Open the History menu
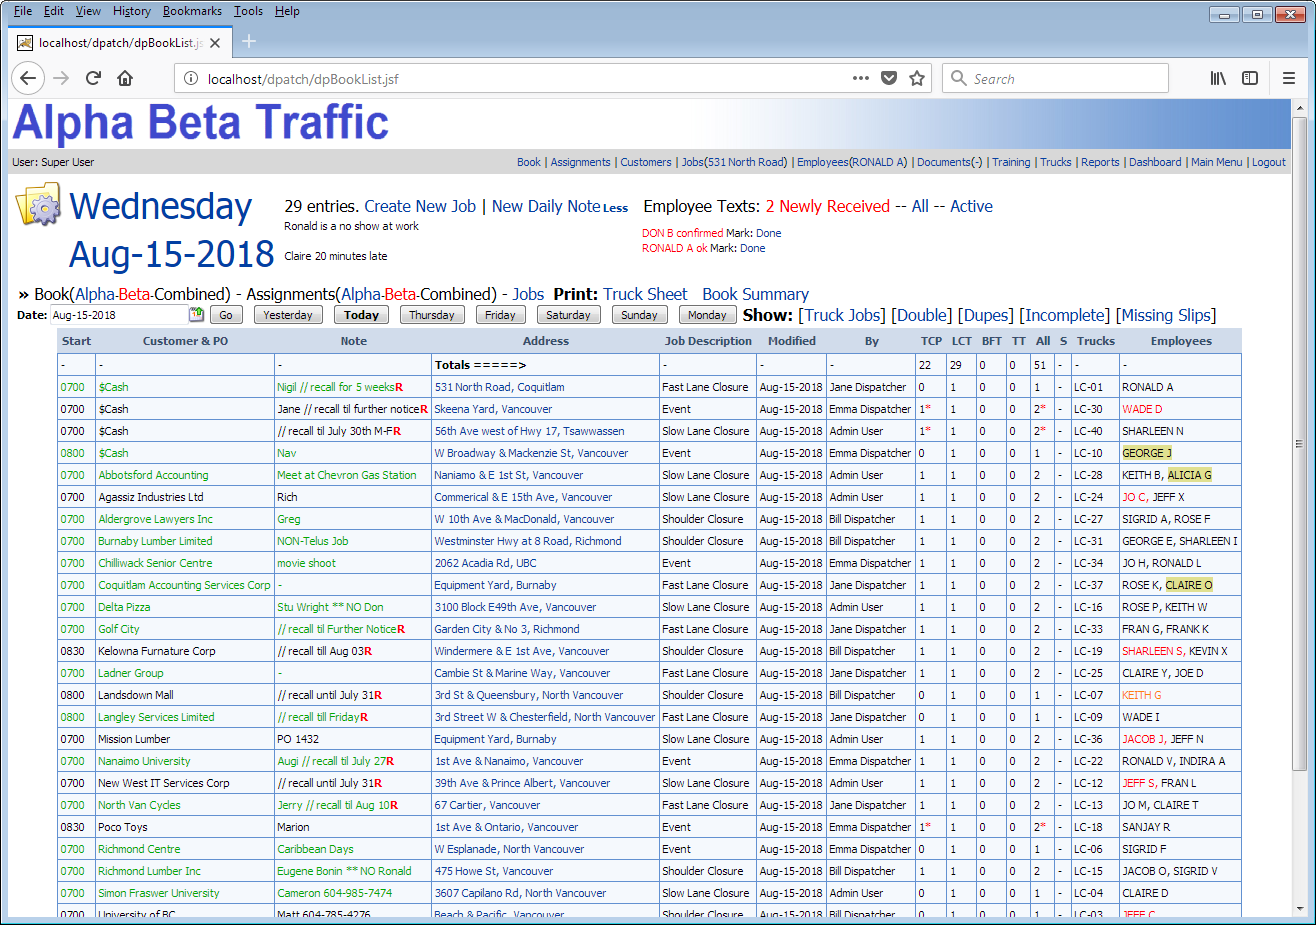 coord(131,11)
